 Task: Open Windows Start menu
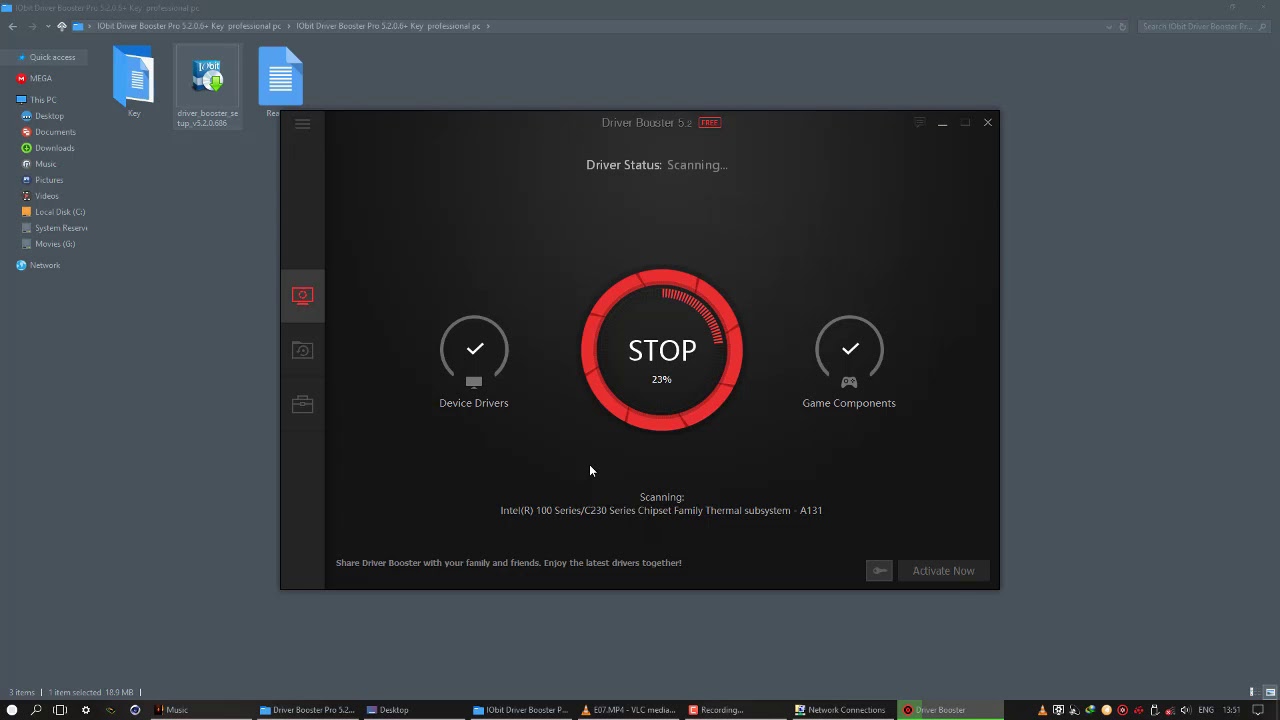tap(12, 710)
